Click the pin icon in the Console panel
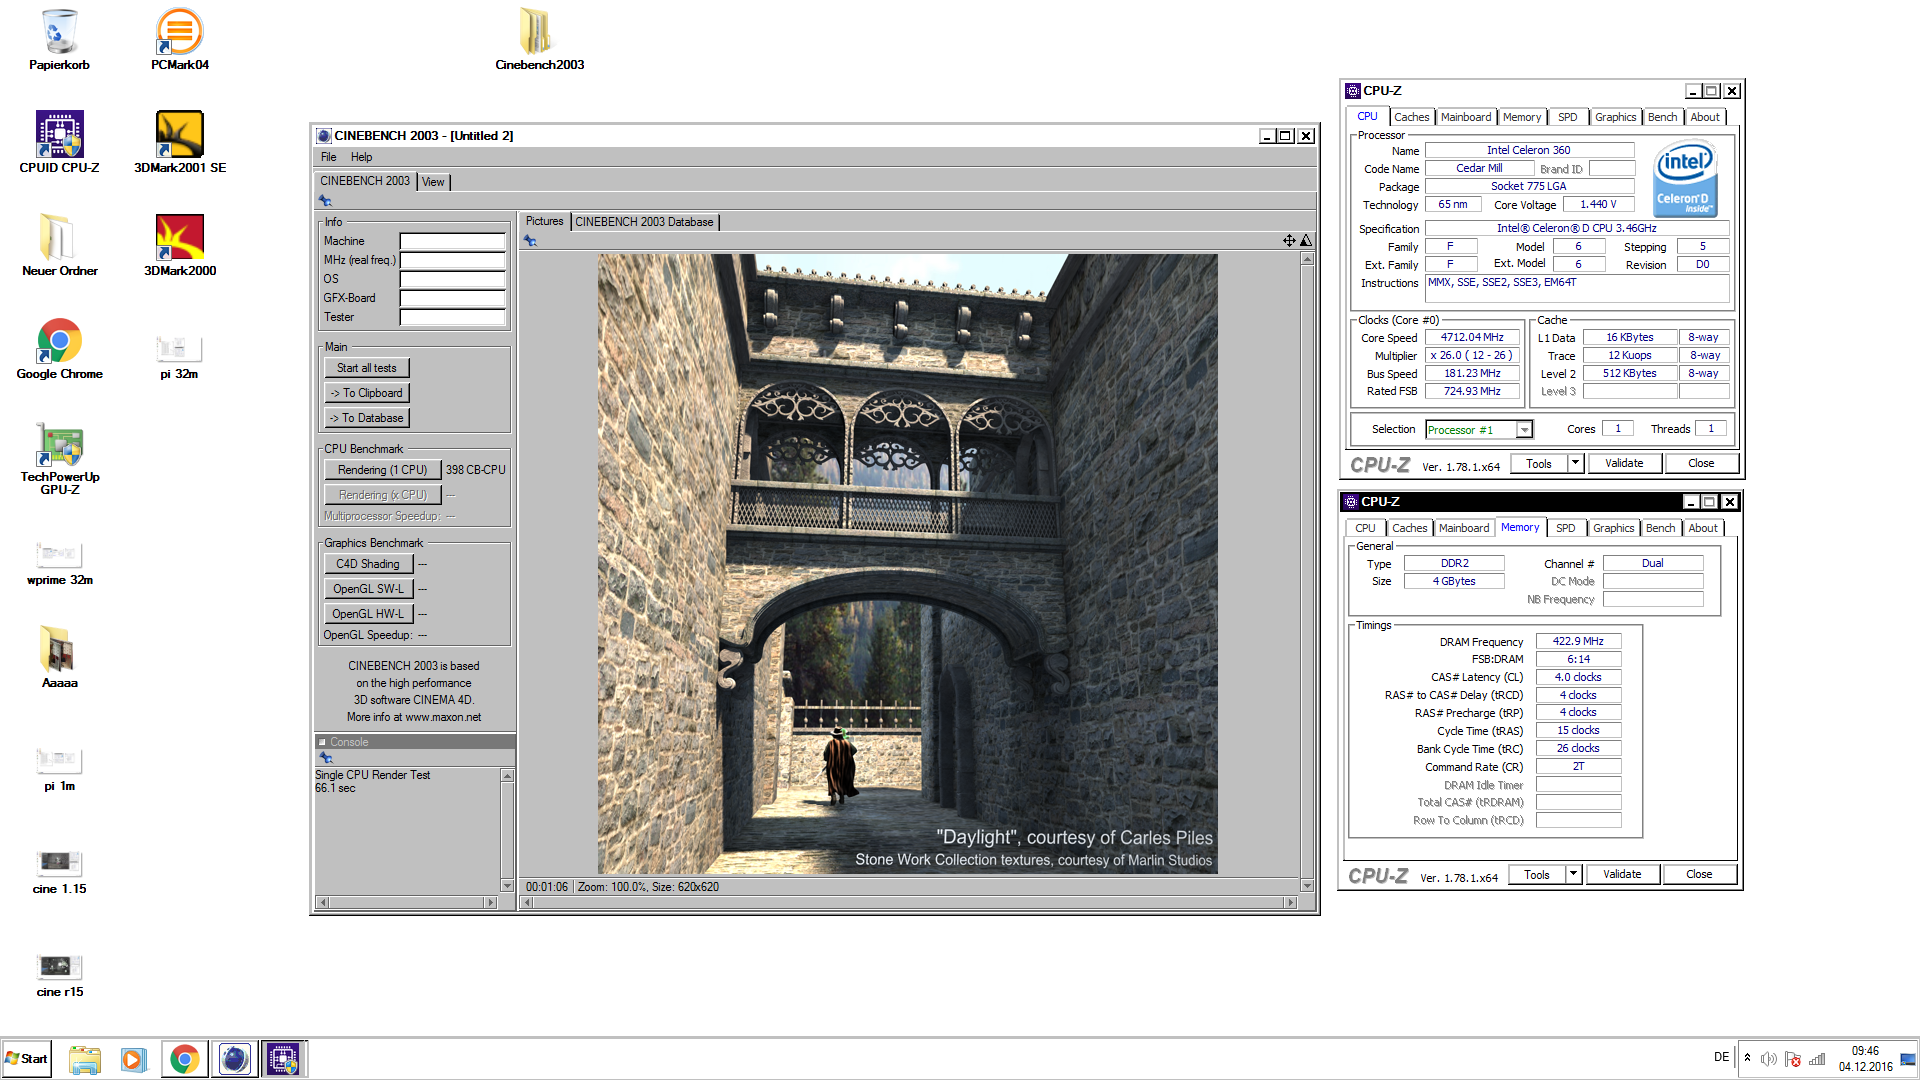1920x1080 pixels. [x=326, y=758]
